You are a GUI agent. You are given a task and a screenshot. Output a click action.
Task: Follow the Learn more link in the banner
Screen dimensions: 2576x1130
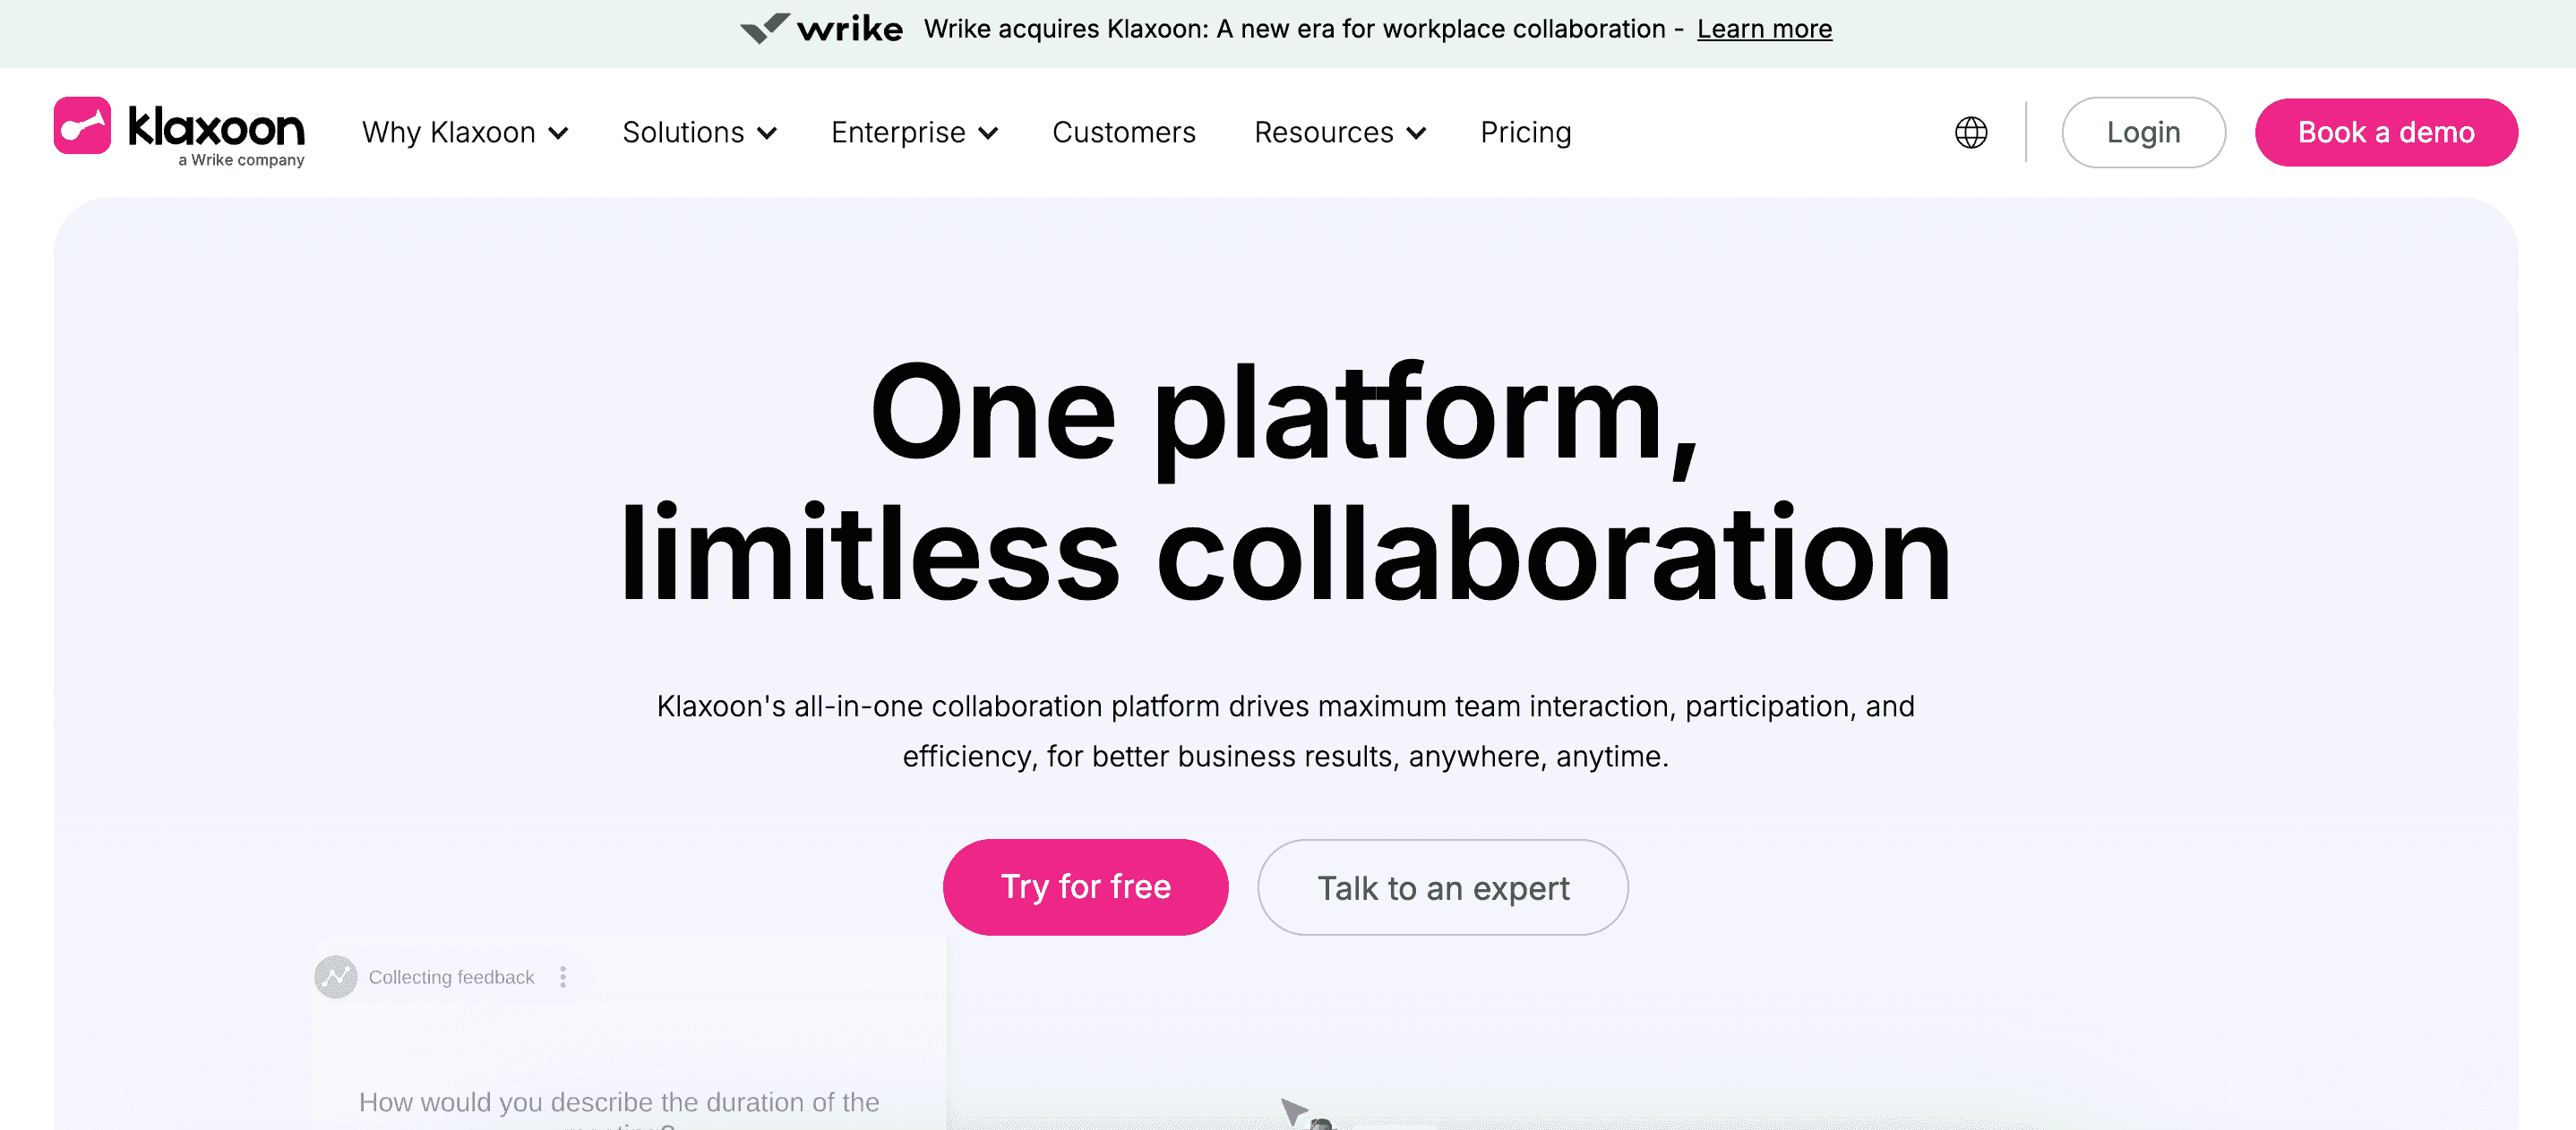(1764, 29)
